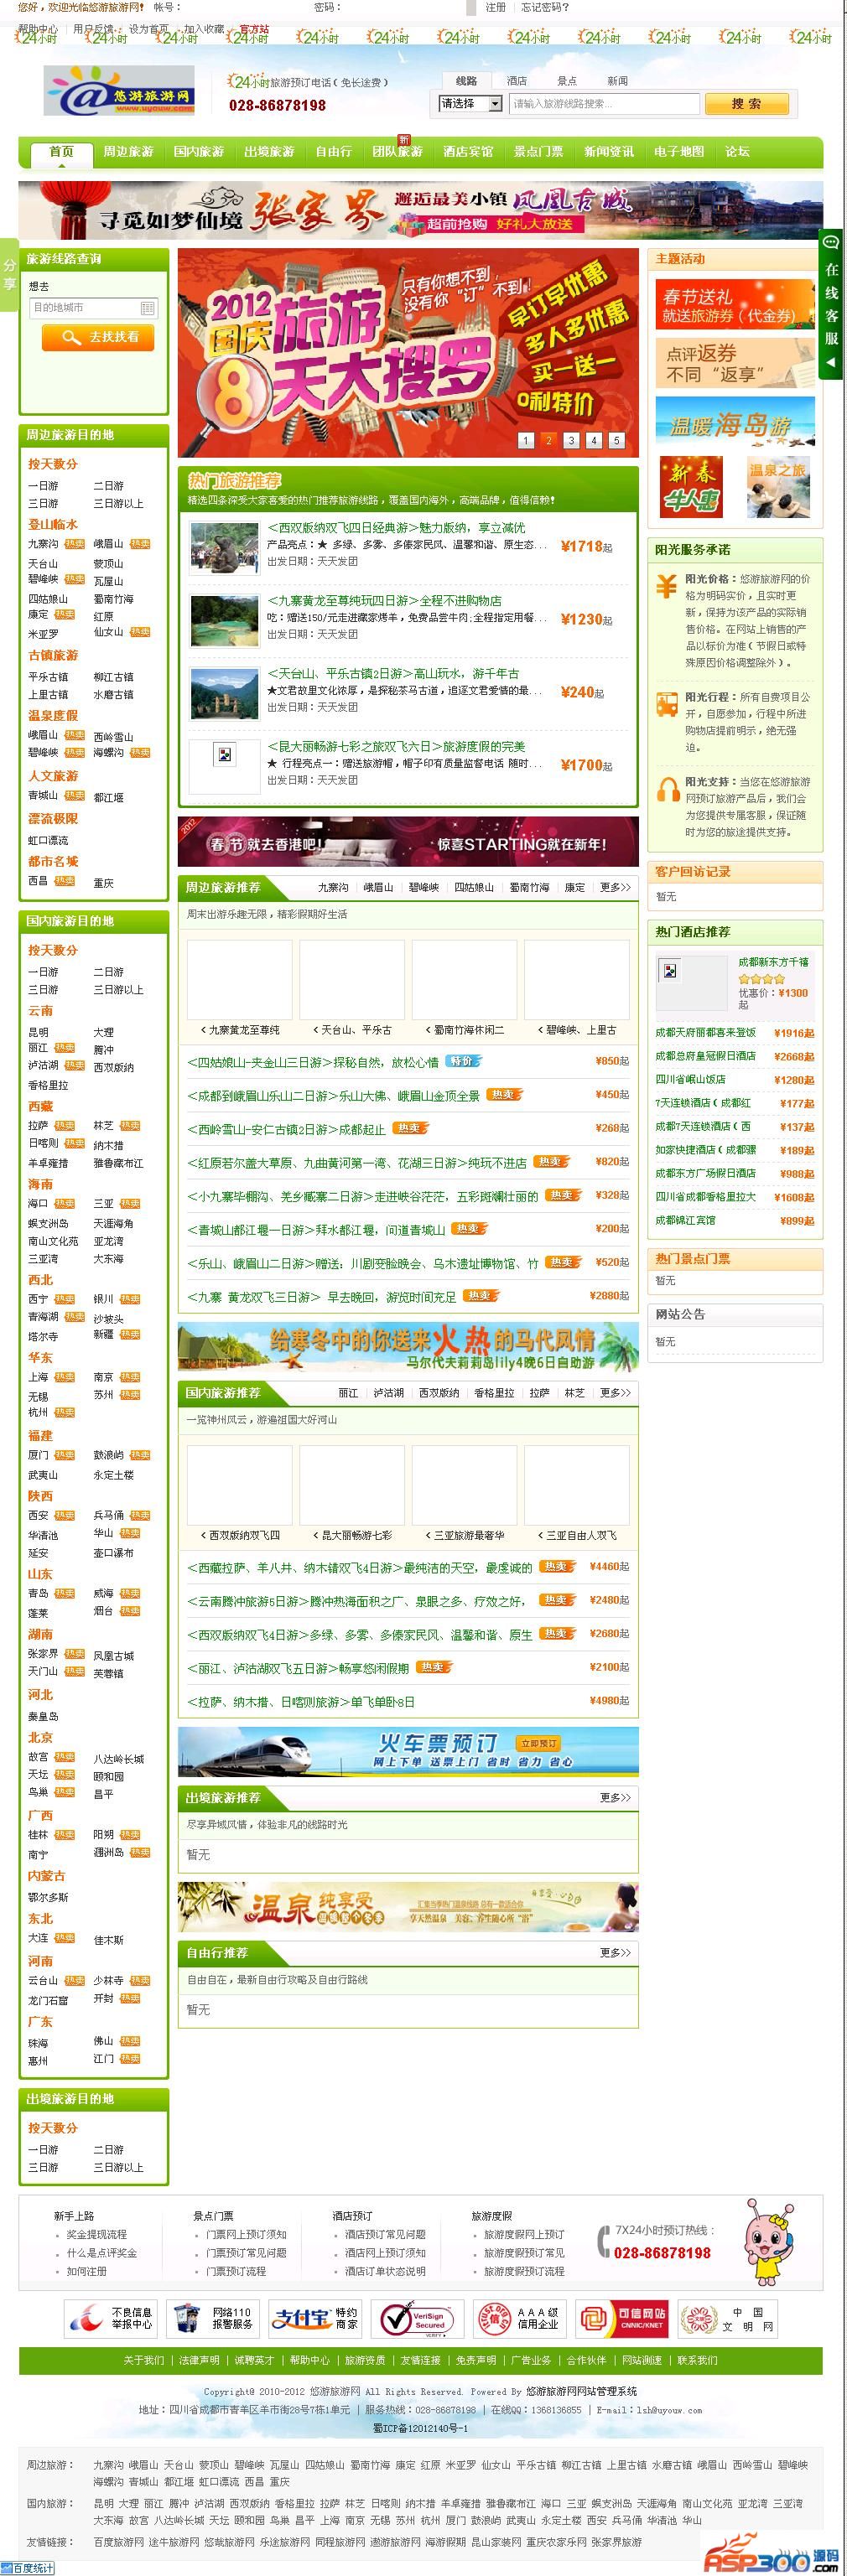This screenshot has height=2576, width=847.
Task: Click the four-star rating of 成都新东方千禧
Action: pos(761,979)
